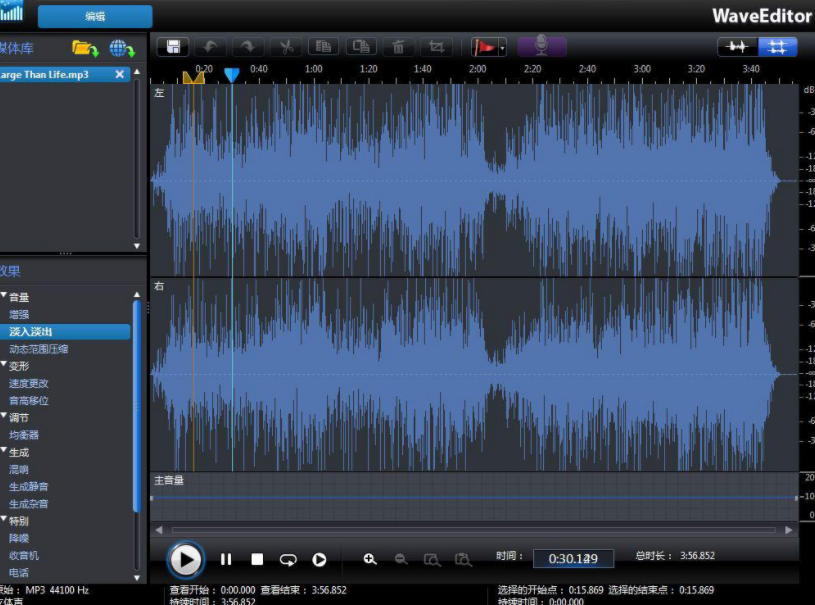Image resolution: width=815 pixels, height=605 pixels.
Task: Click the Stop button
Action: click(x=257, y=559)
